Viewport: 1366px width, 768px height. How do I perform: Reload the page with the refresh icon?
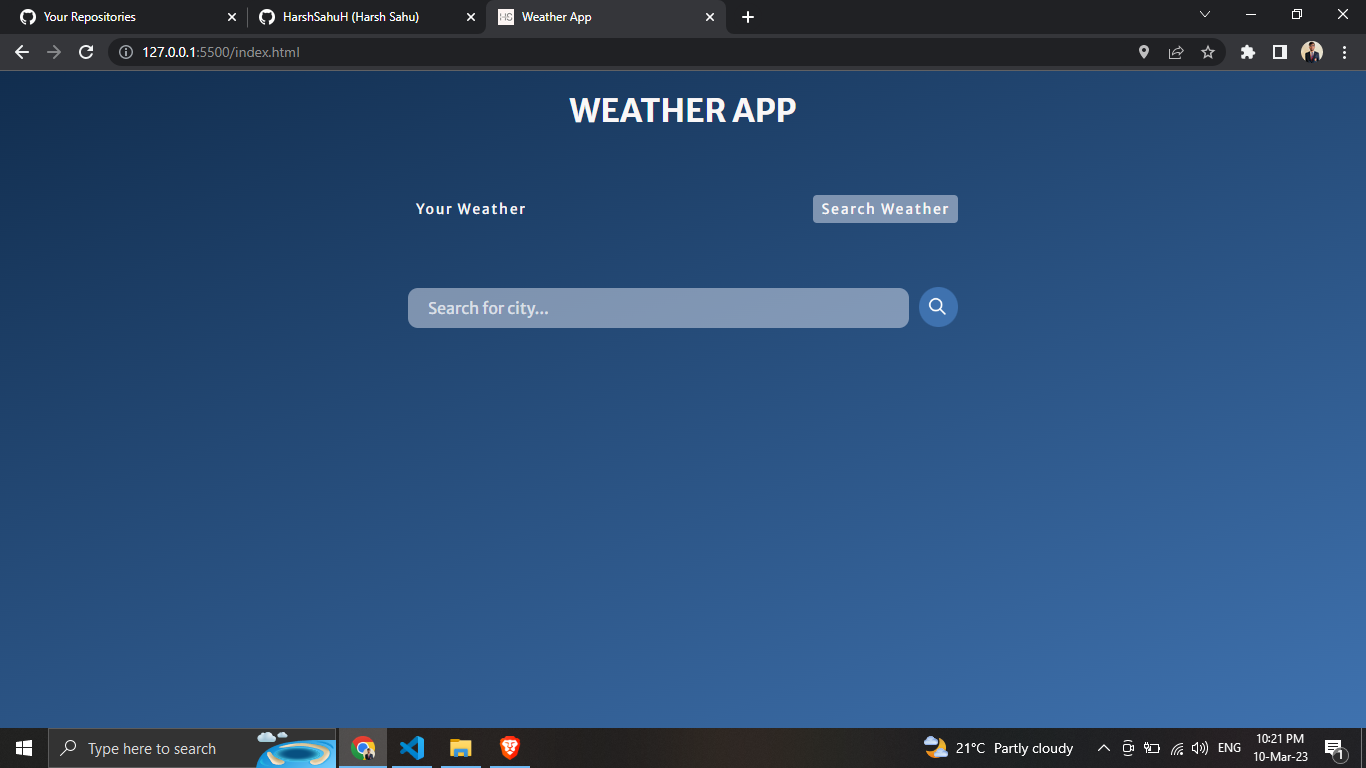(x=86, y=52)
